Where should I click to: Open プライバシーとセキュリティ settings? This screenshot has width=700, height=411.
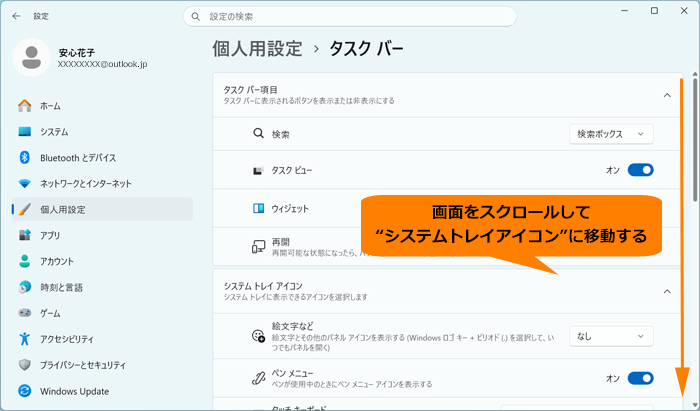103,365
